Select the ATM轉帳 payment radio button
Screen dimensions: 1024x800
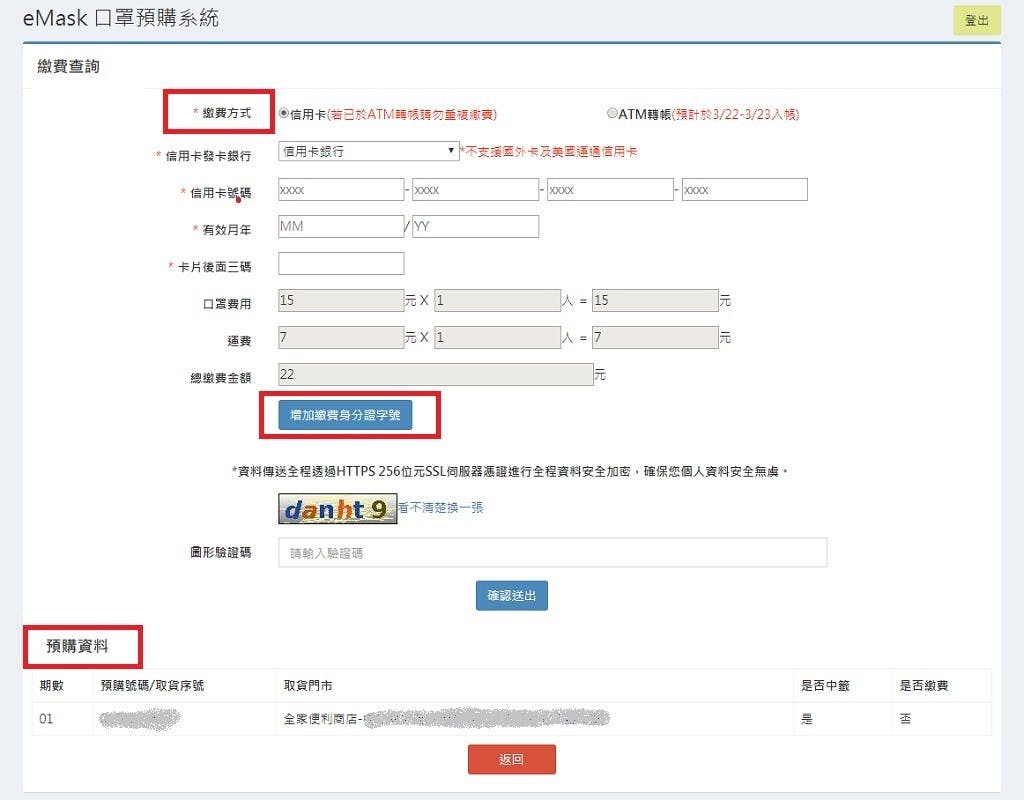(x=612, y=113)
